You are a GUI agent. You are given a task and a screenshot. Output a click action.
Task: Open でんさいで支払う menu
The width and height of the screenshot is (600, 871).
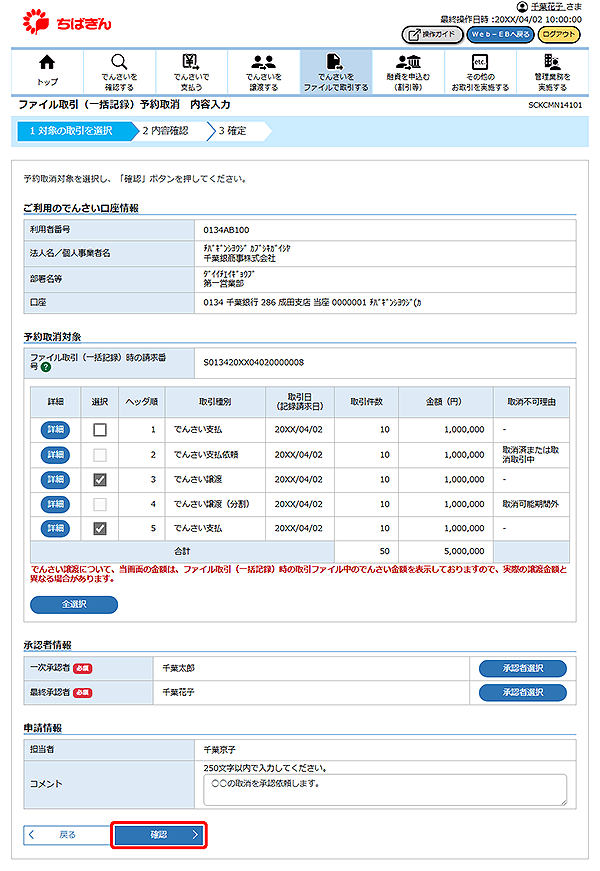pos(191,72)
